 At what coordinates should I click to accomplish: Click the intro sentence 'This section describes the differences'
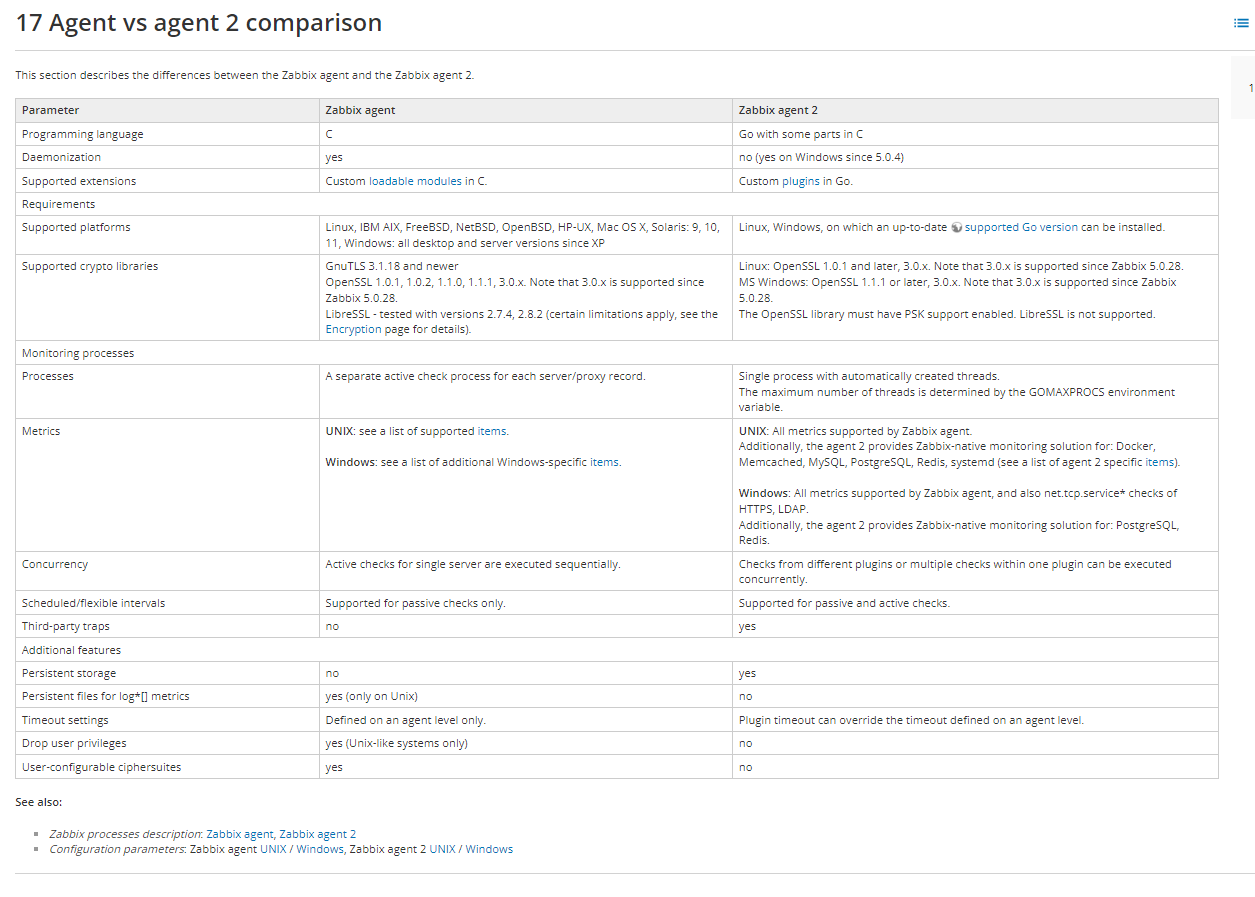pos(245,75)
